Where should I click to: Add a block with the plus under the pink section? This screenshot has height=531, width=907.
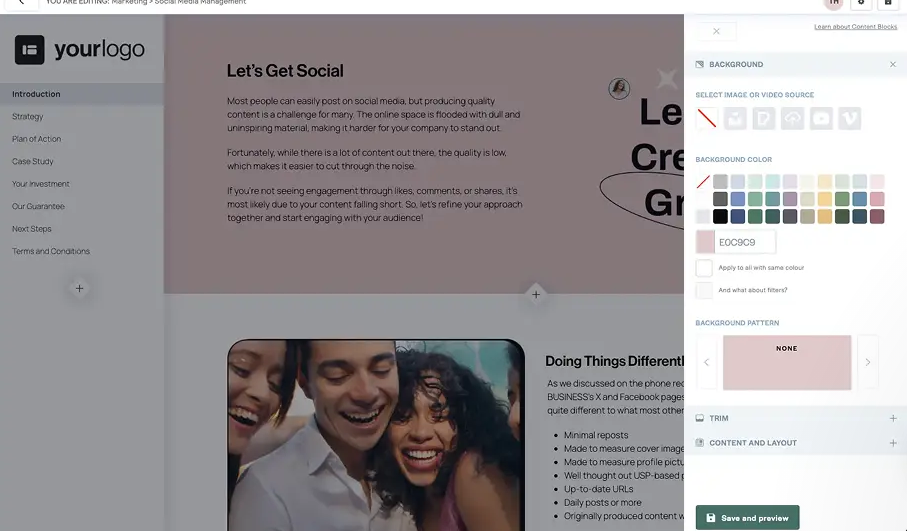[536, 294]
